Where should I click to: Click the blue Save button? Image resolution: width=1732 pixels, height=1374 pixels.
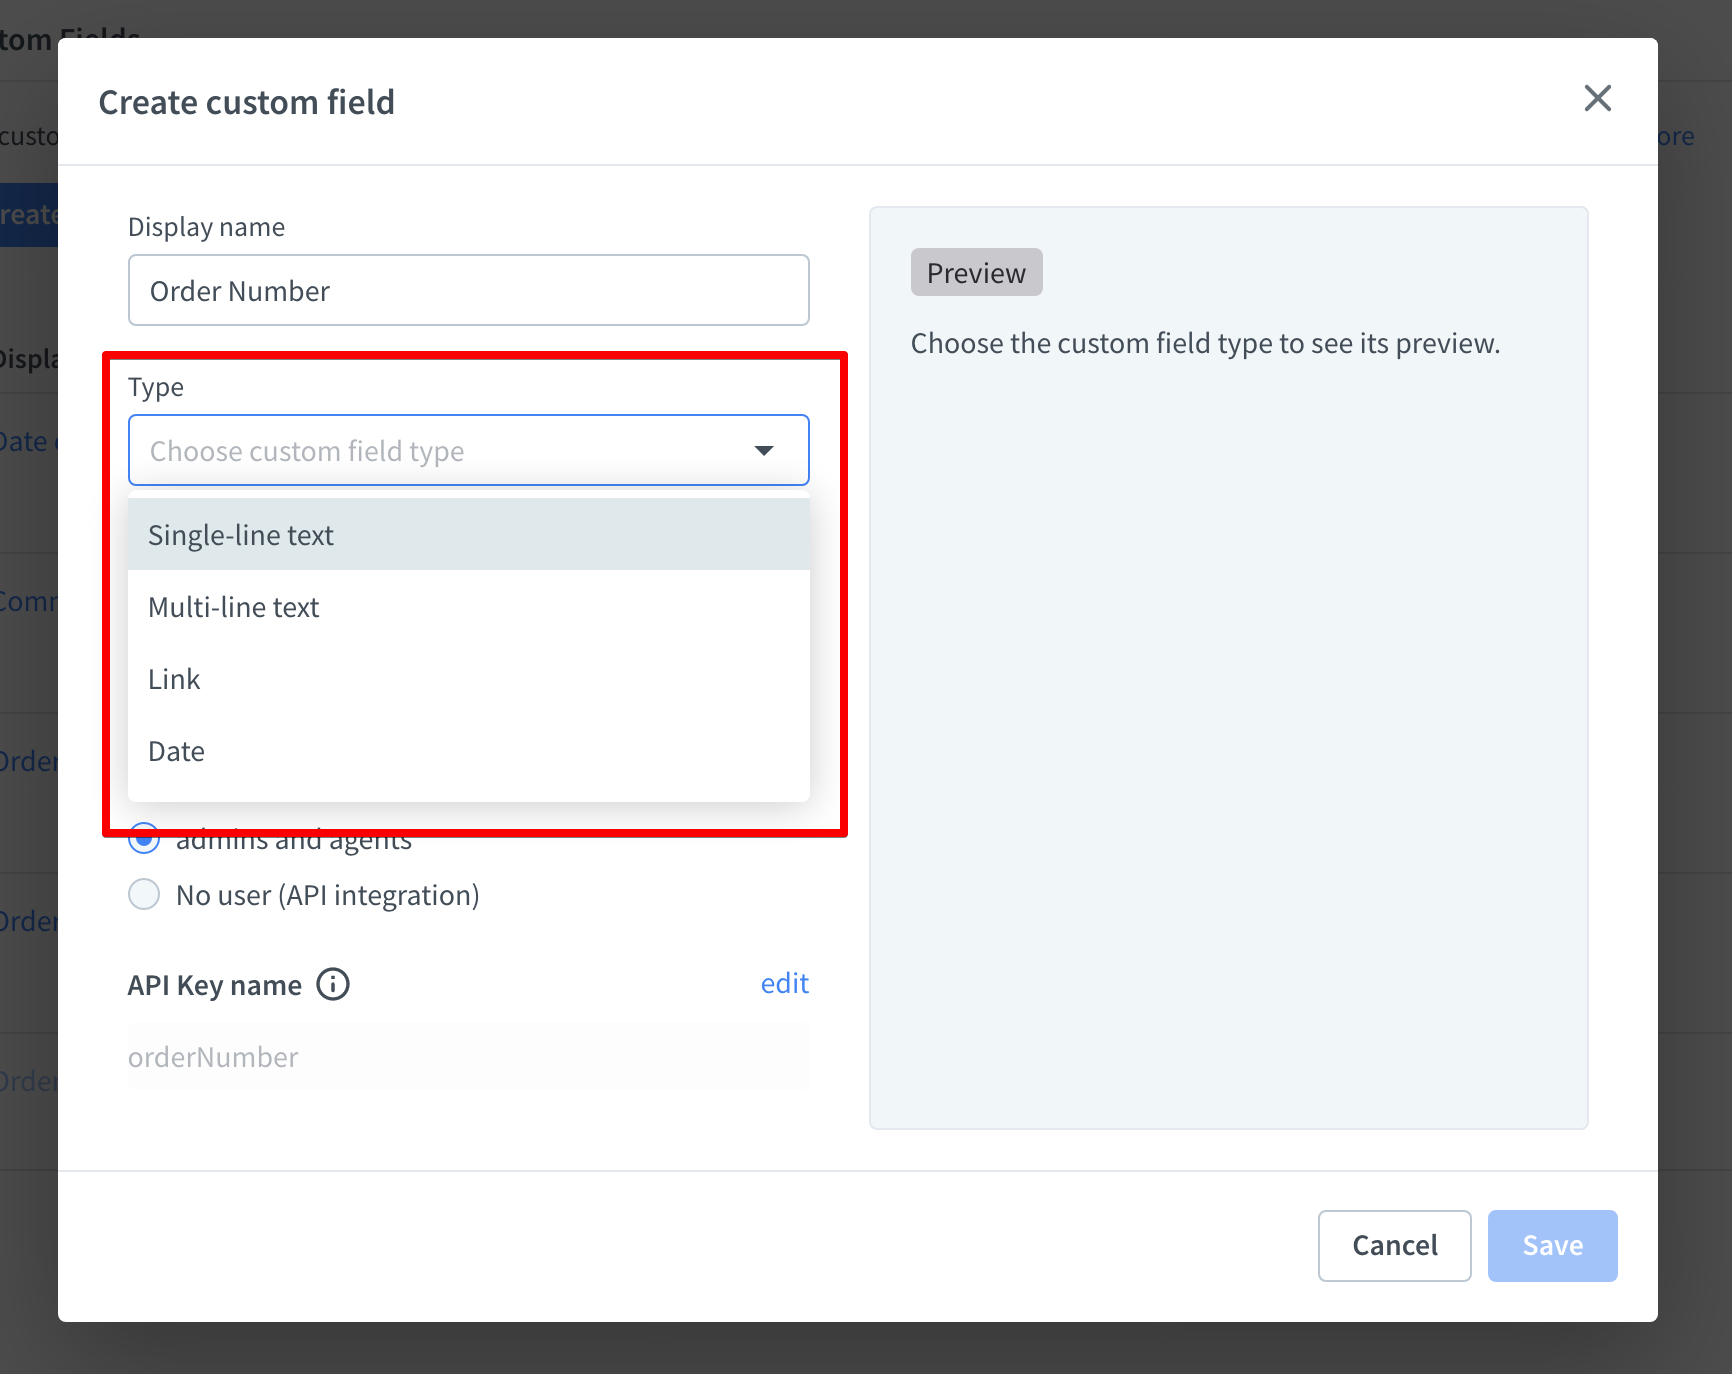[x=1552, y=1245]
